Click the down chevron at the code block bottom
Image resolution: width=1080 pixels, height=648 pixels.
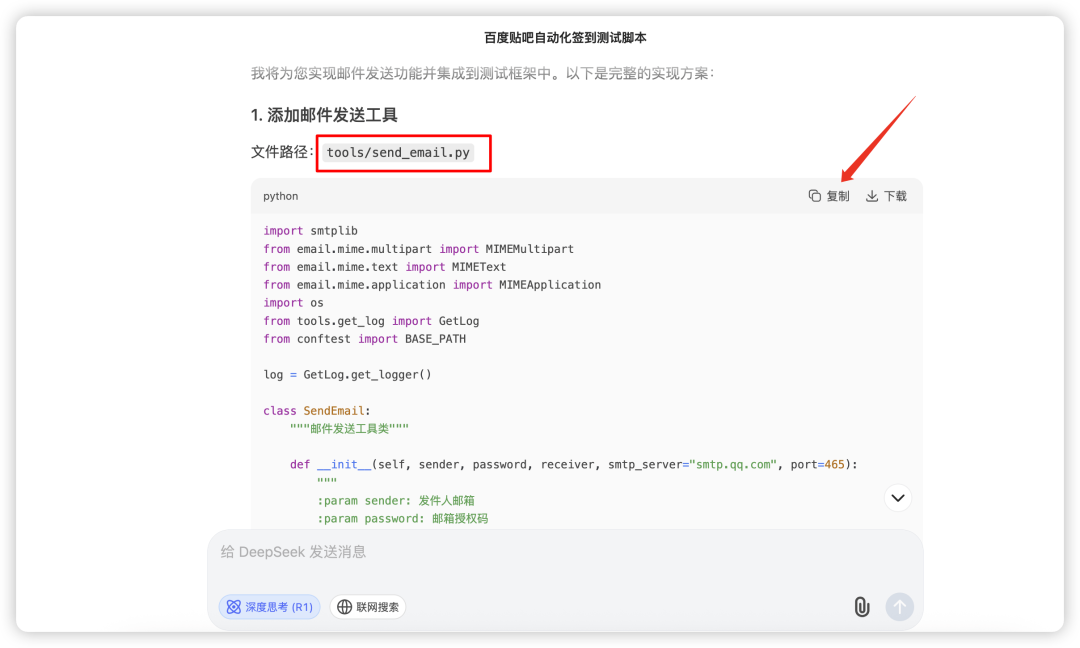(x=897, y=497)
